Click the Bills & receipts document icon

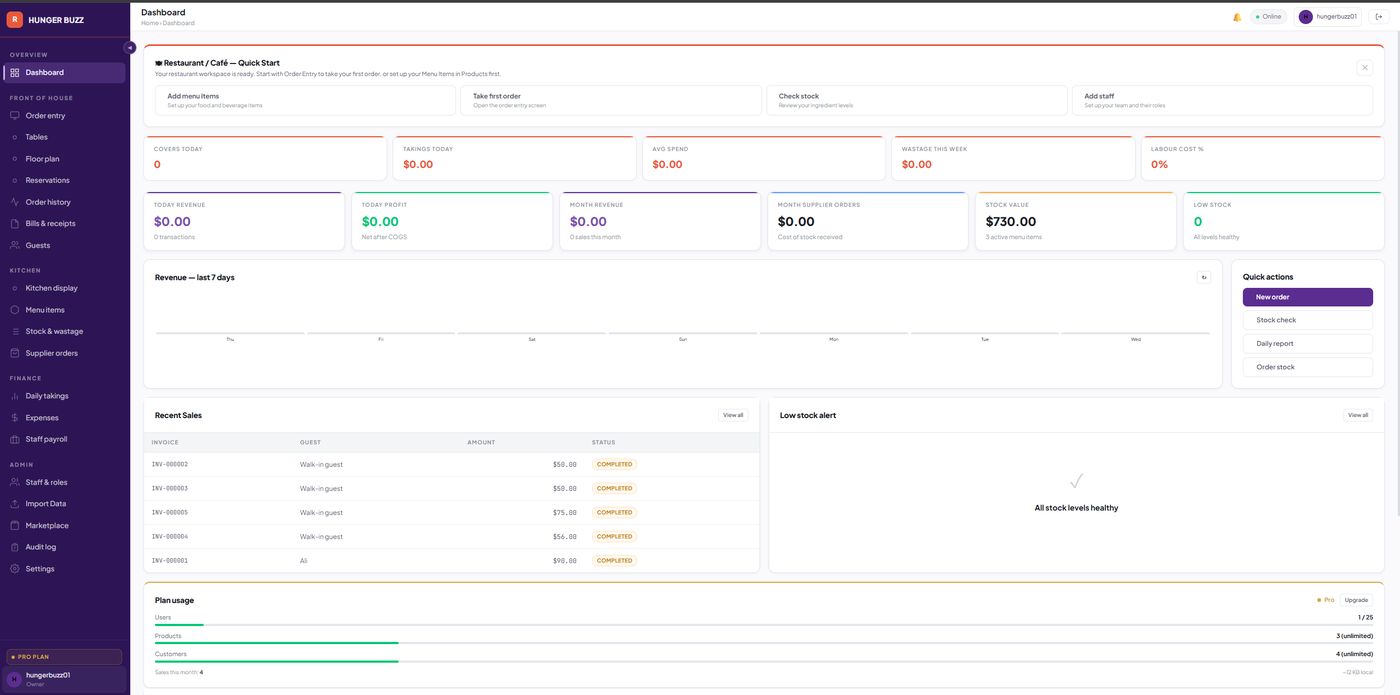pyautogui.click(x=15, y=223)
